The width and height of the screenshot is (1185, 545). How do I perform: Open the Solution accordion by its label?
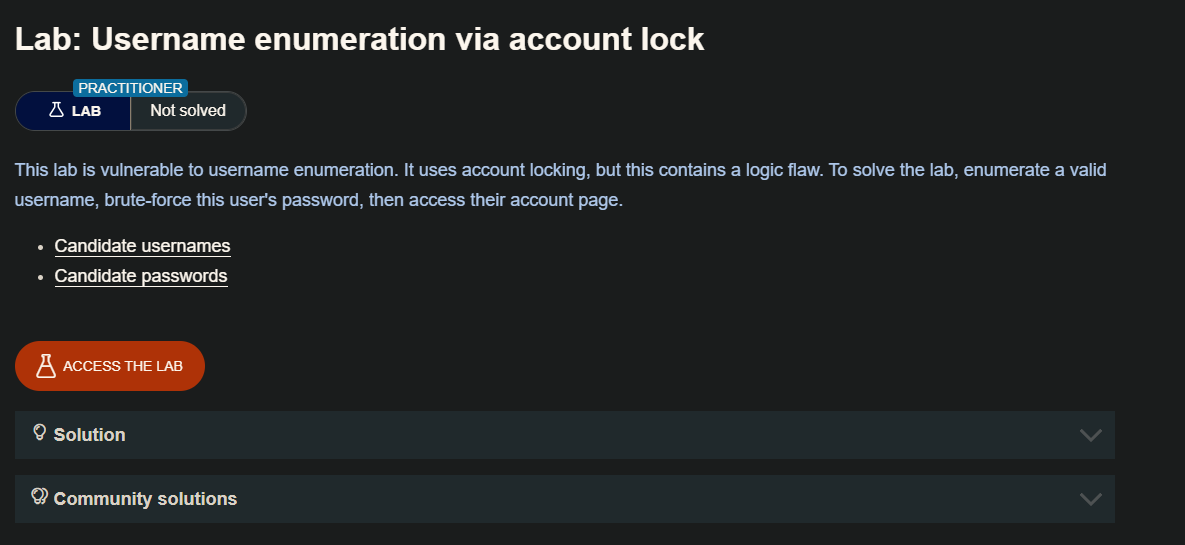pyautogui.click(x=90, y=435)
